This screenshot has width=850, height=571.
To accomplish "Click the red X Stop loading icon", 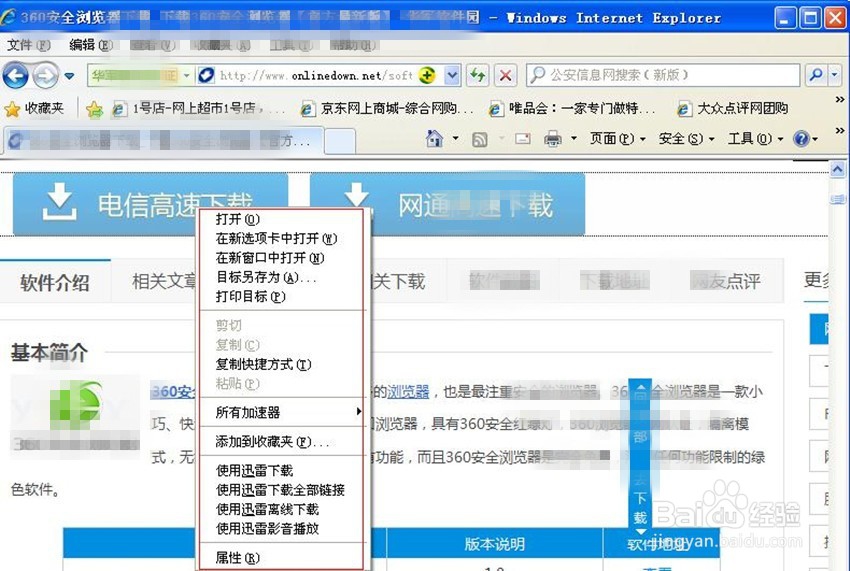I will 505,75.
